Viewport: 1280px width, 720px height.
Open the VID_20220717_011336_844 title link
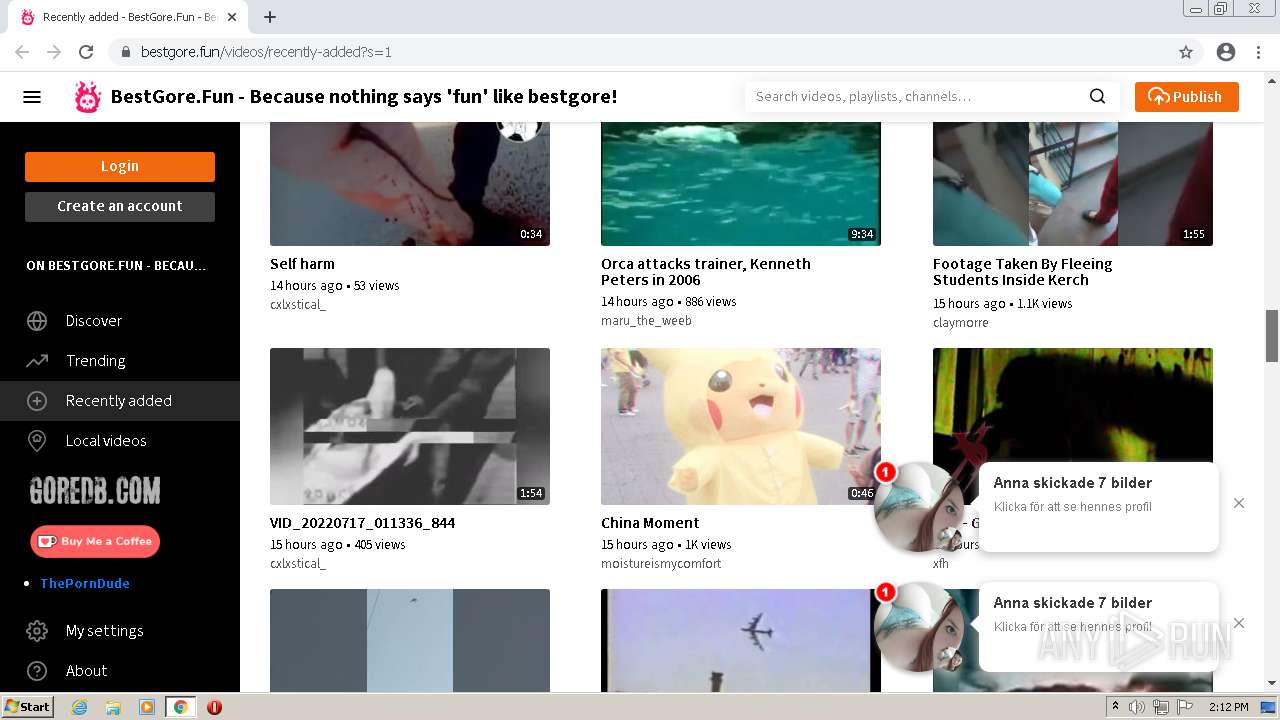point(363,523)
